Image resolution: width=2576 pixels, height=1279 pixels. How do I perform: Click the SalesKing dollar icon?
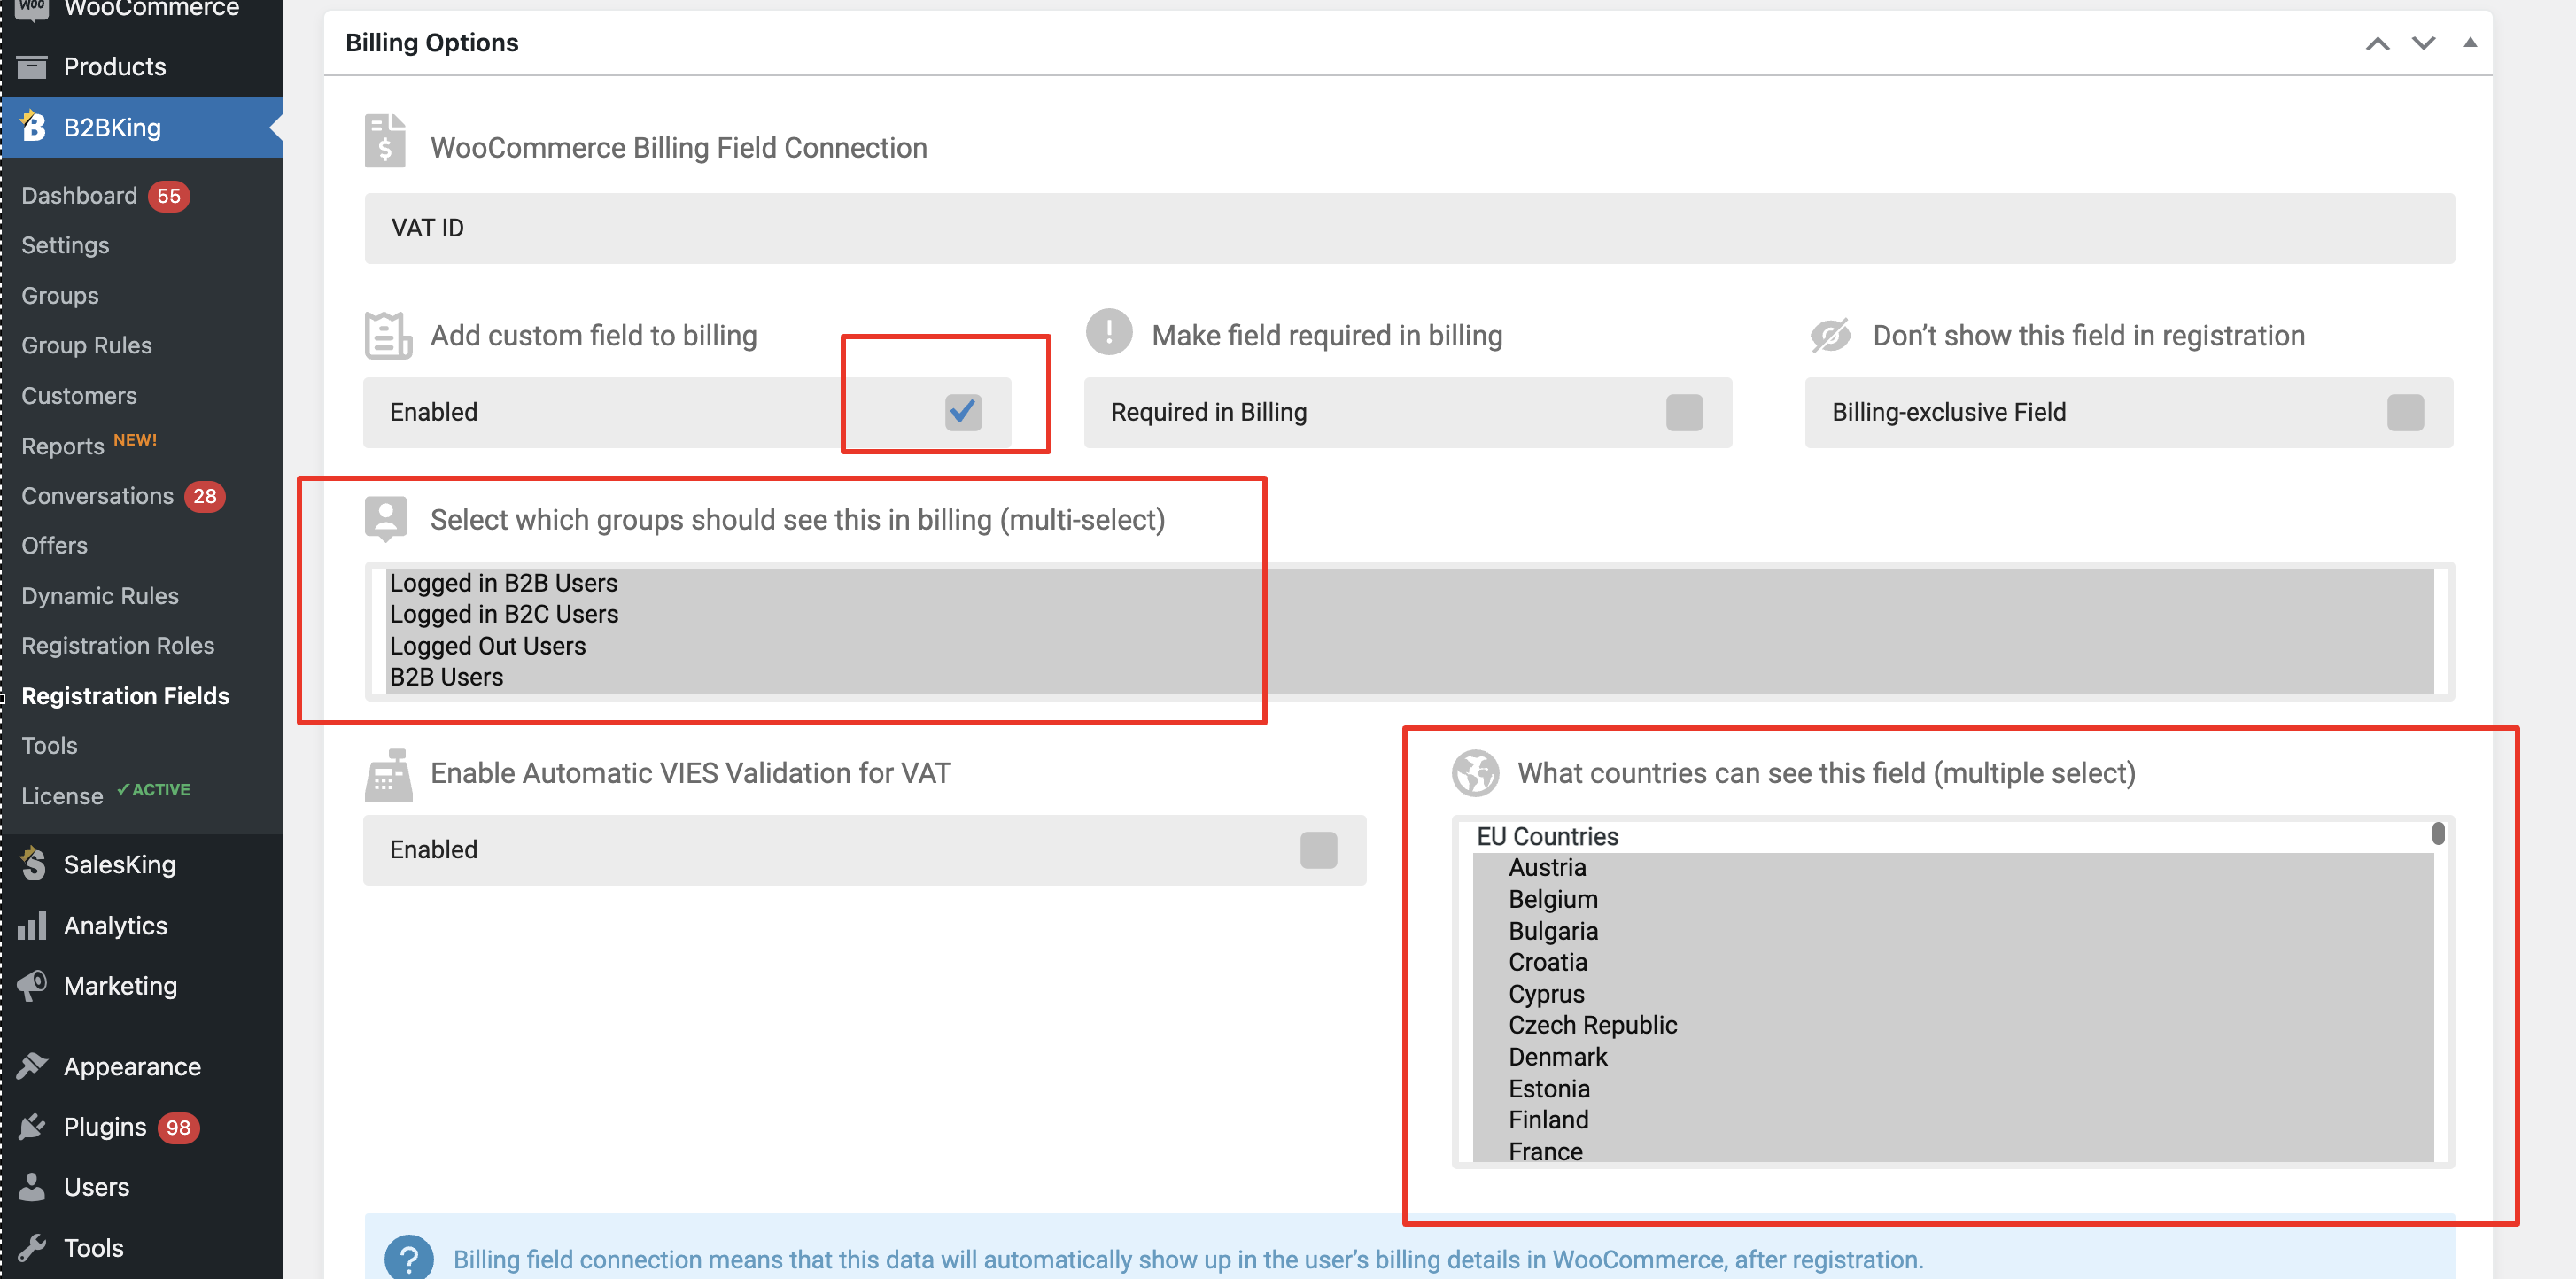click(33, 864)
